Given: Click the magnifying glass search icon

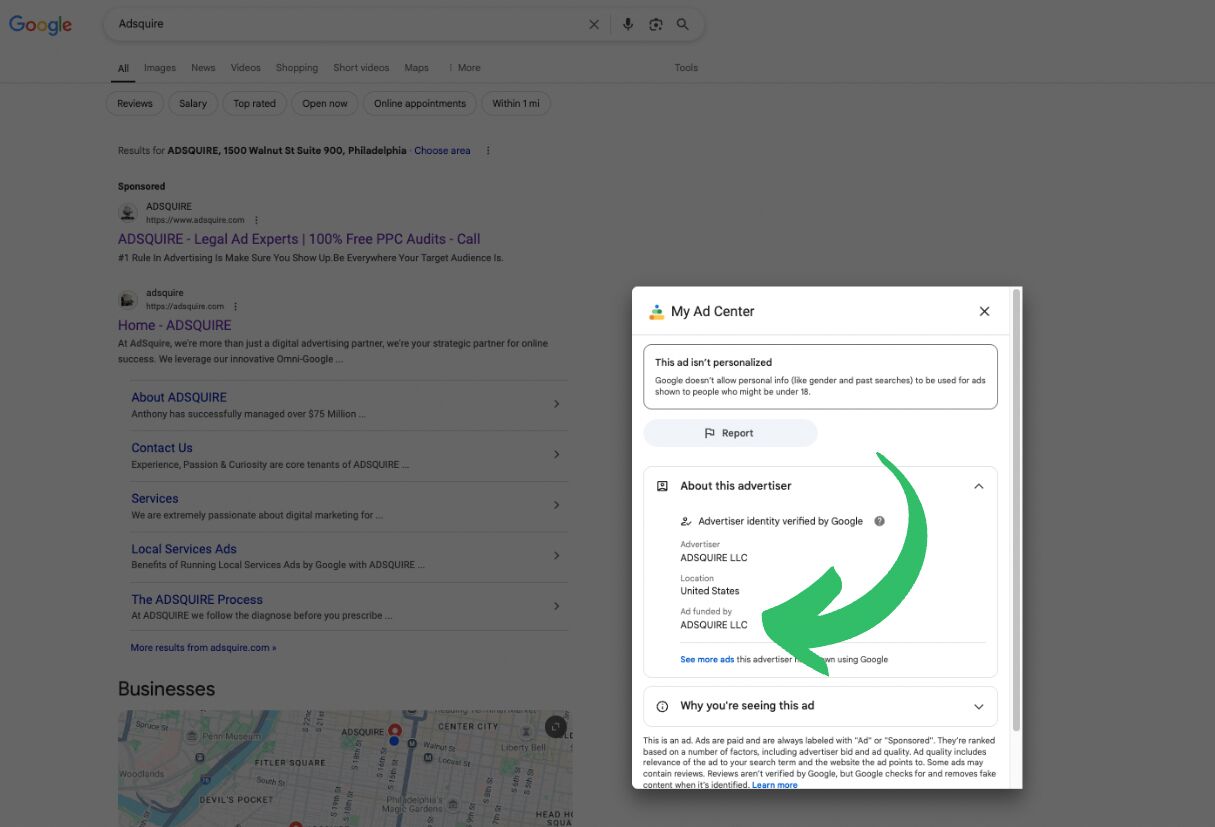Looking at the screenshot, I should (684, 24).
